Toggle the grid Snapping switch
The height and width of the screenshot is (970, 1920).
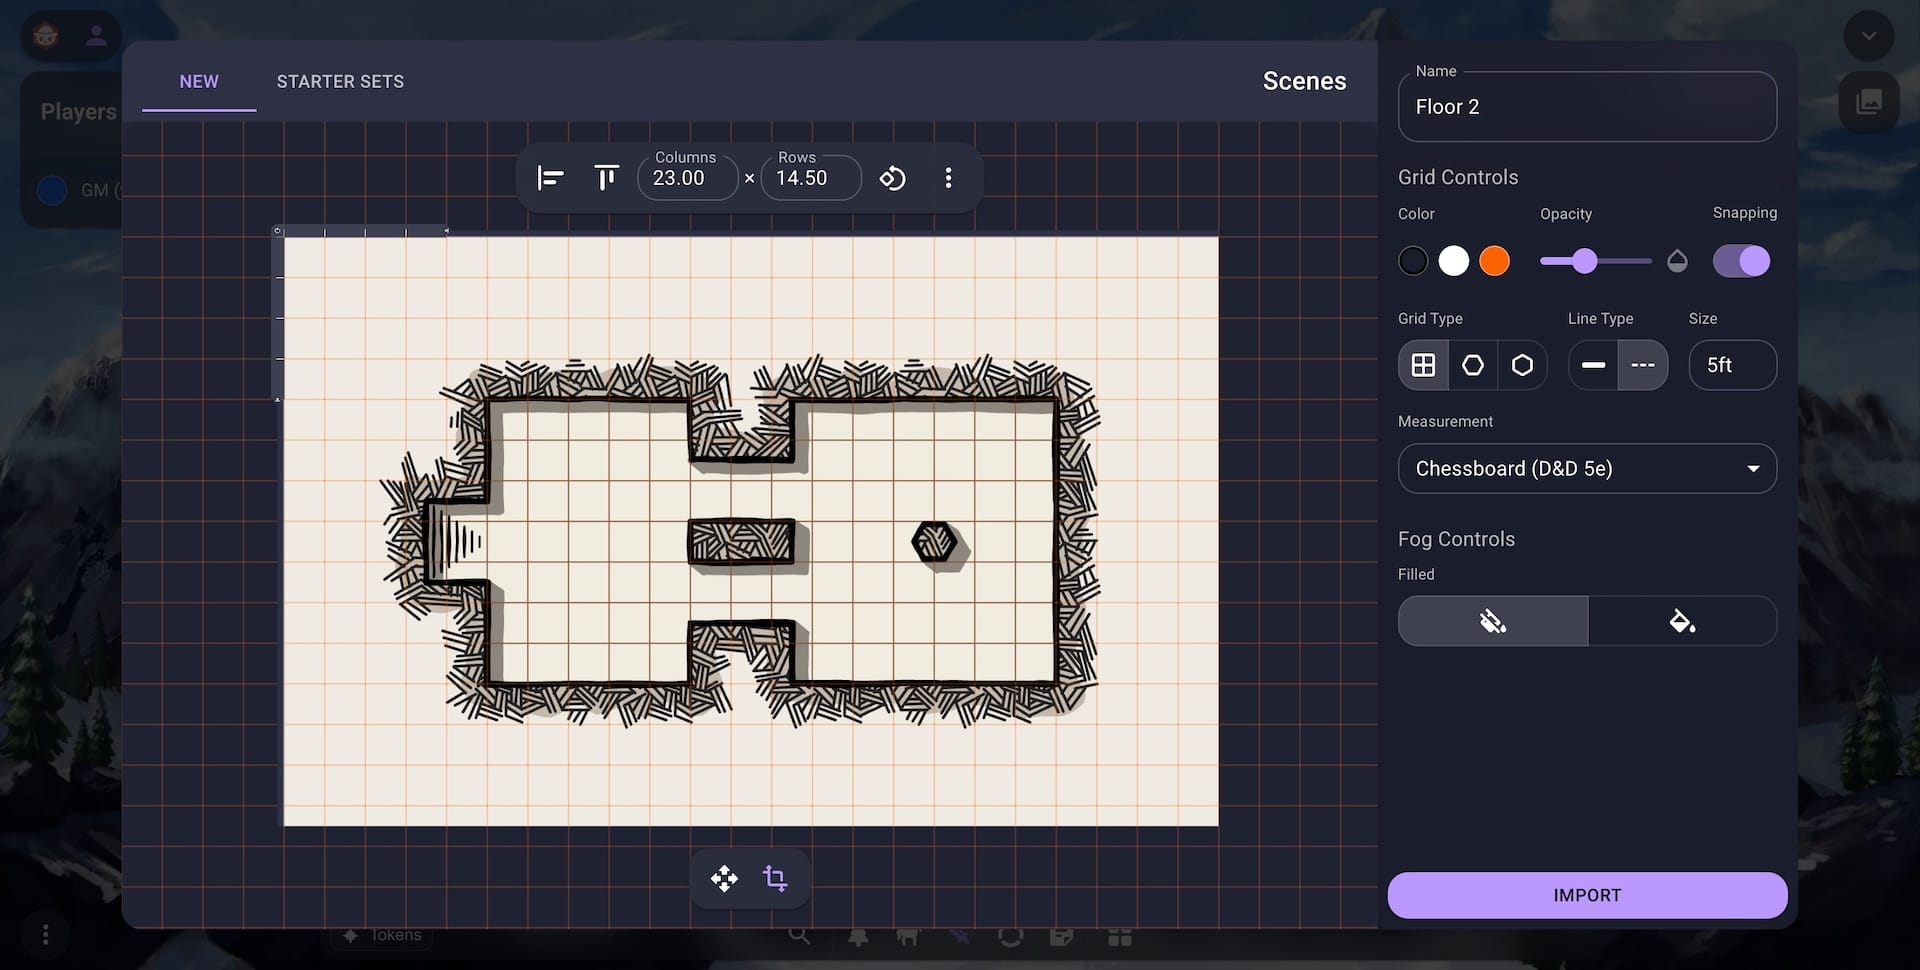1741,261
